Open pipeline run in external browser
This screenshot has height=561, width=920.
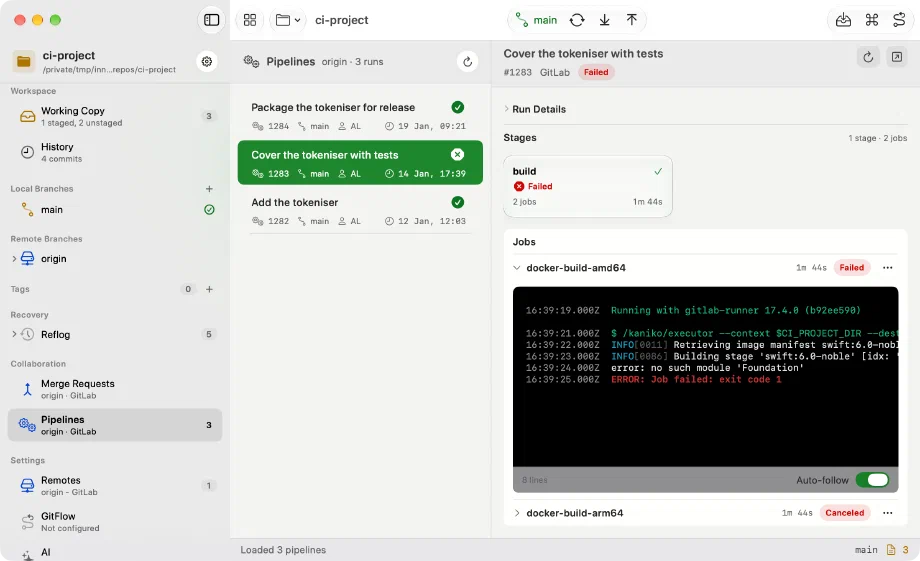897,57
